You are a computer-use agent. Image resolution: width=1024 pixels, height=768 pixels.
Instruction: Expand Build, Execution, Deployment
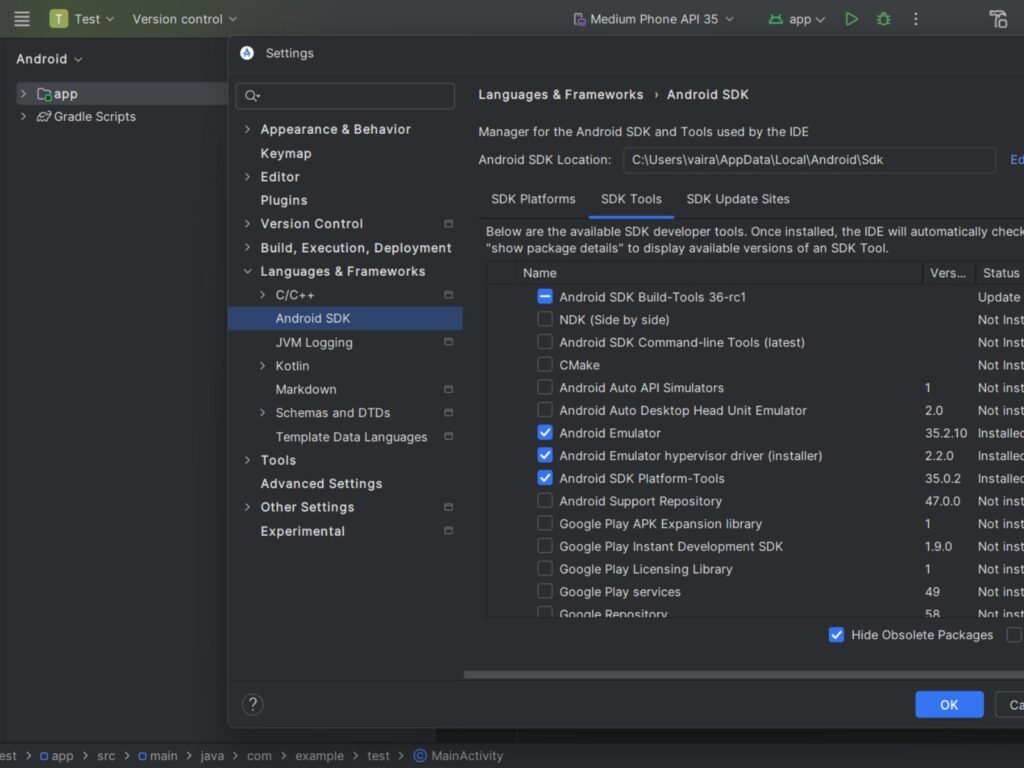pyautogui.click(x=247, y=248)
